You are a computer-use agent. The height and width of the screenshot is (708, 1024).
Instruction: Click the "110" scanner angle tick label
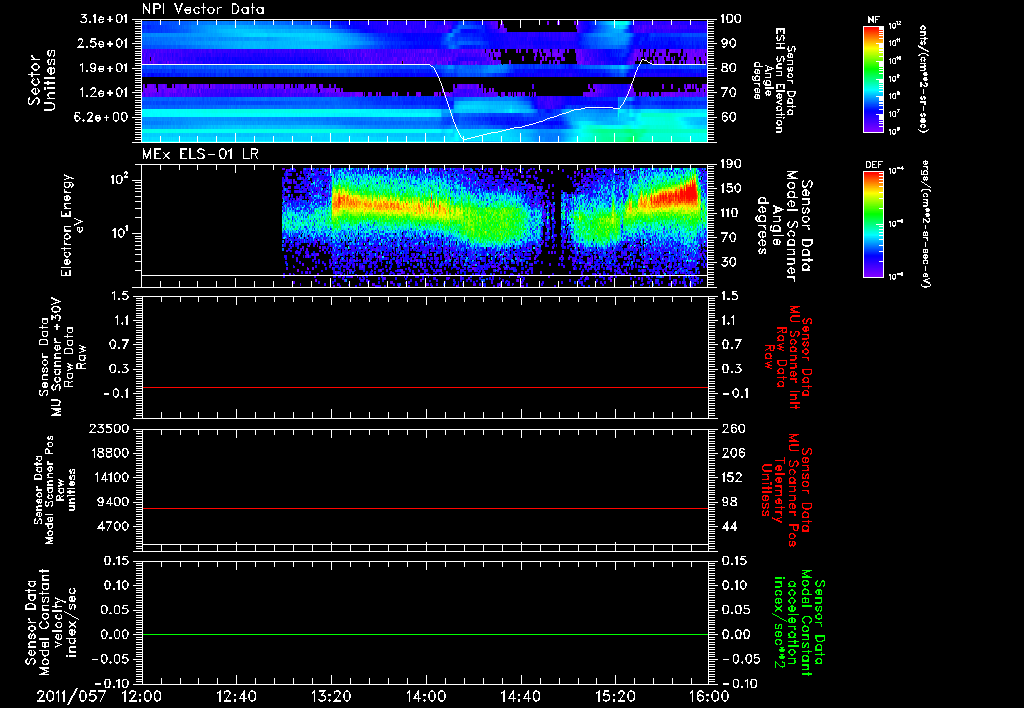click(731, 213)
